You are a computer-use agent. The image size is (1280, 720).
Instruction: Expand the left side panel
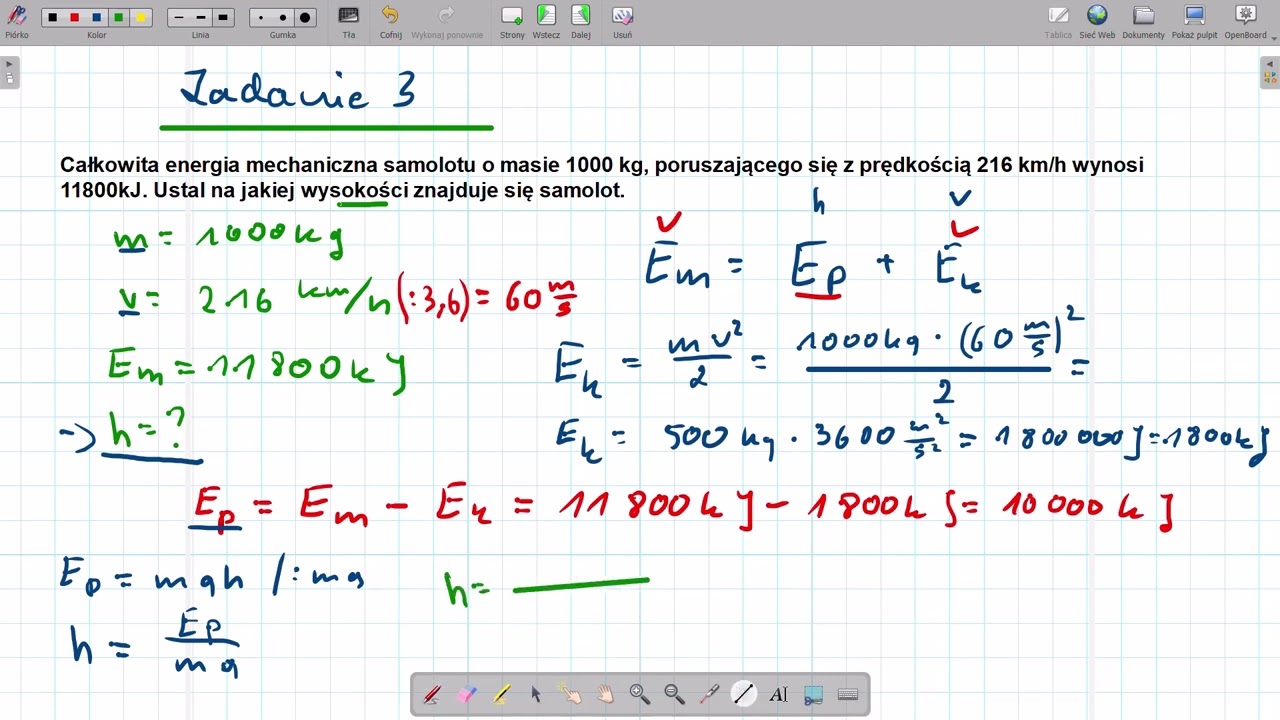pos(9,72)
